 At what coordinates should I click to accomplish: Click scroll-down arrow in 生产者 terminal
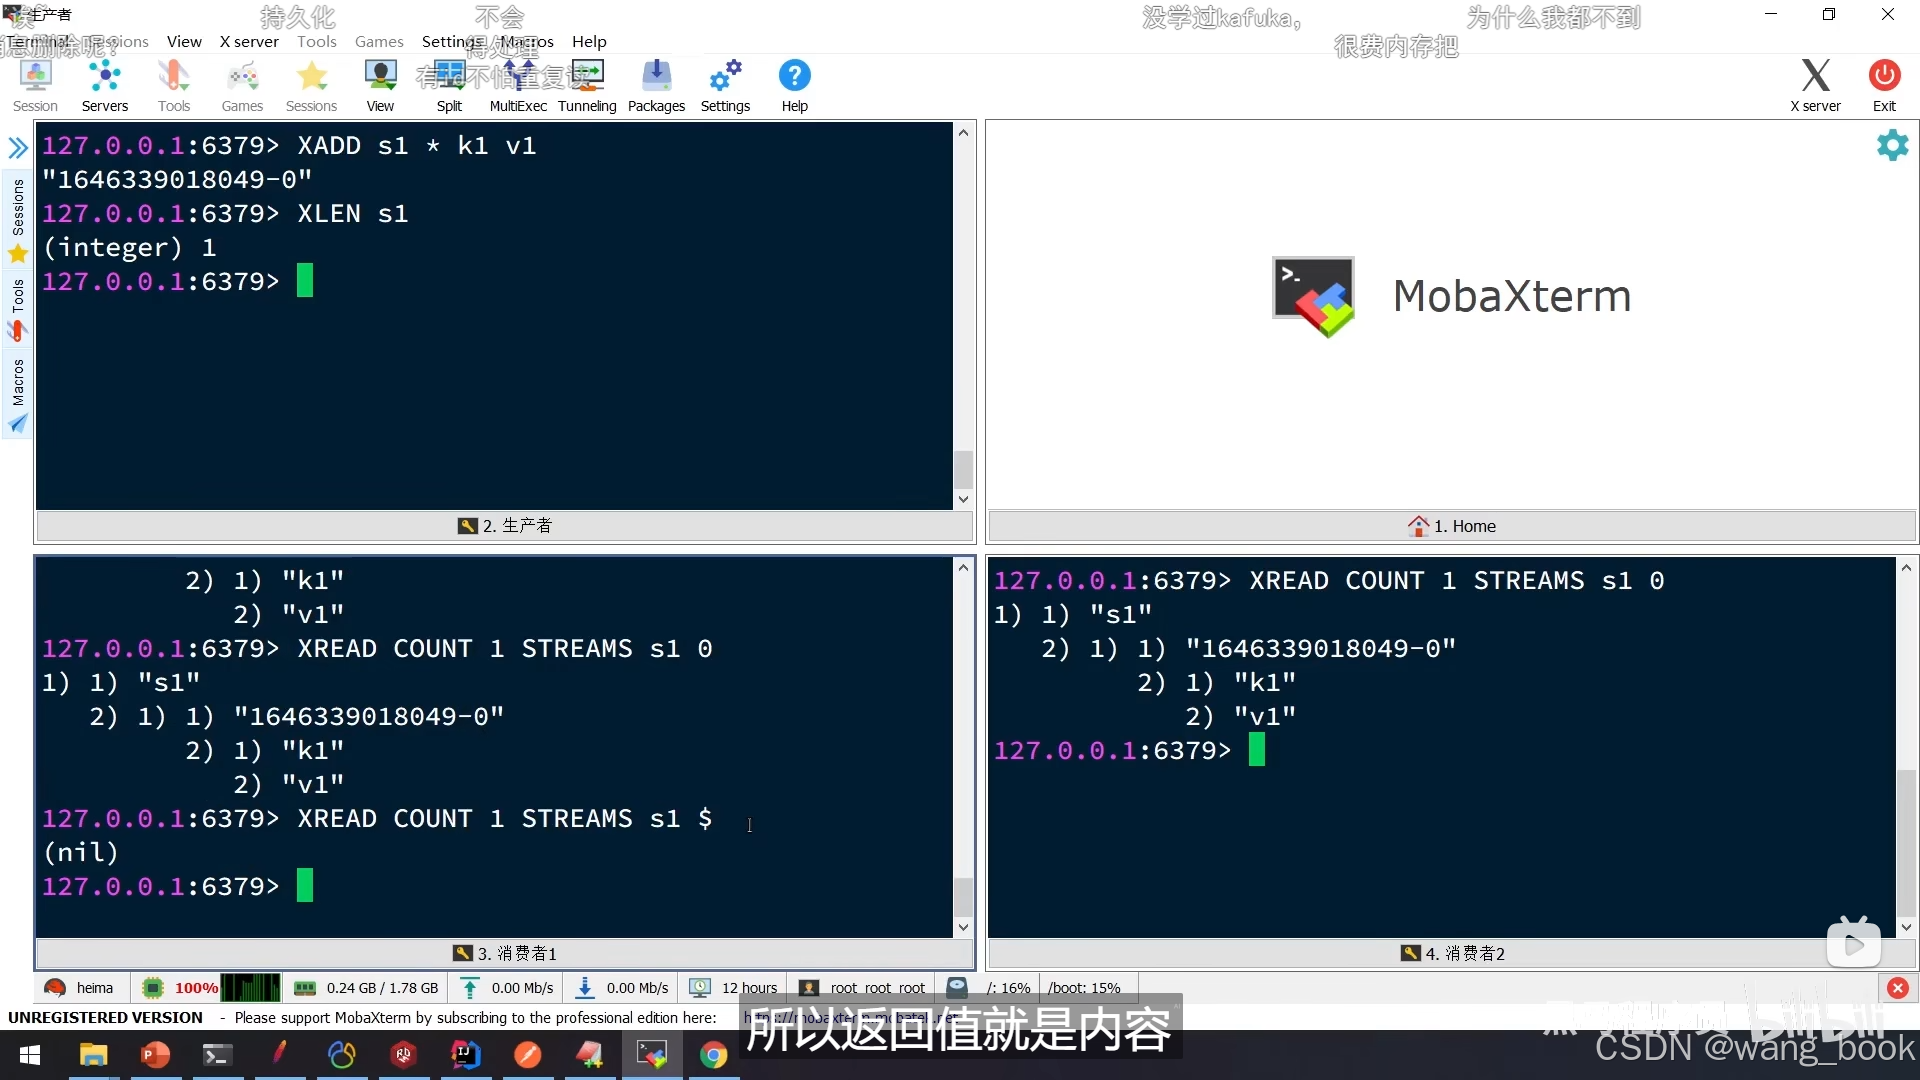963,499
